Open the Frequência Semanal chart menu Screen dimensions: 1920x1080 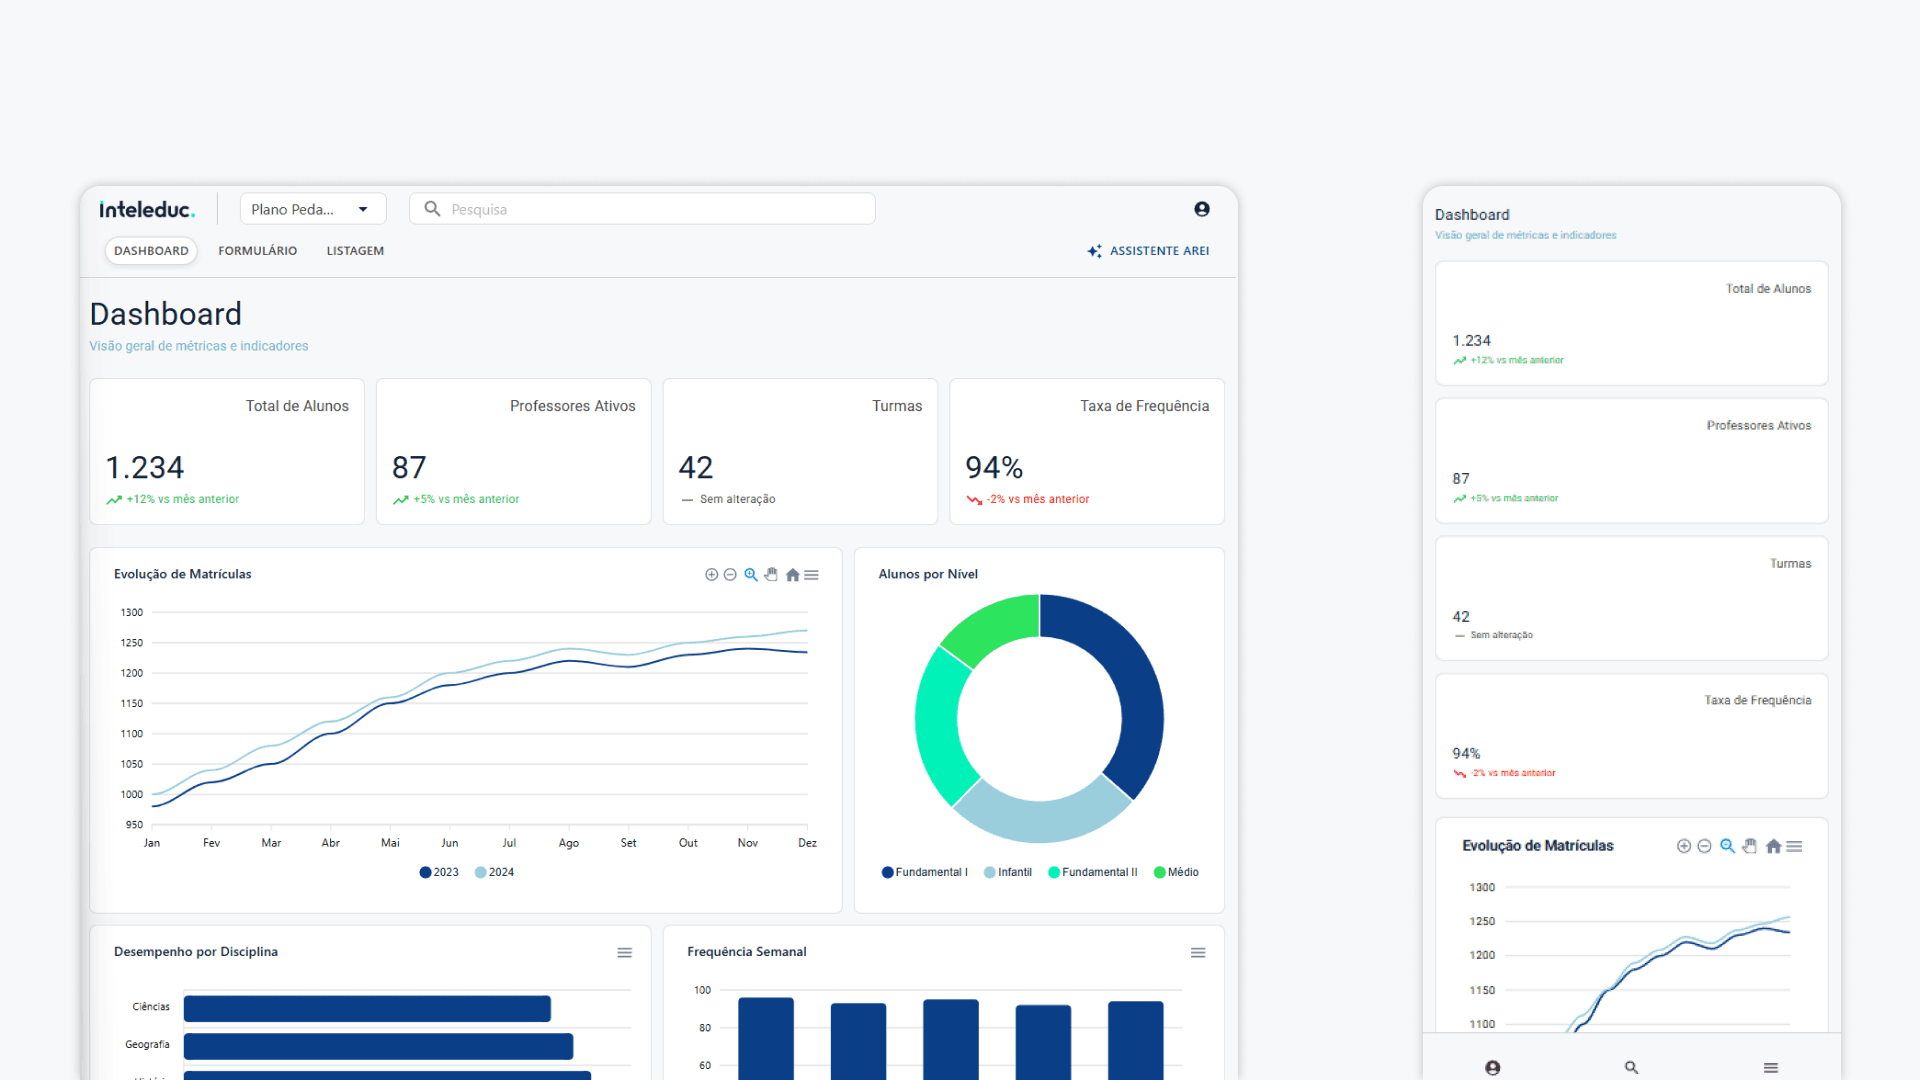[x=1198, y=953]
